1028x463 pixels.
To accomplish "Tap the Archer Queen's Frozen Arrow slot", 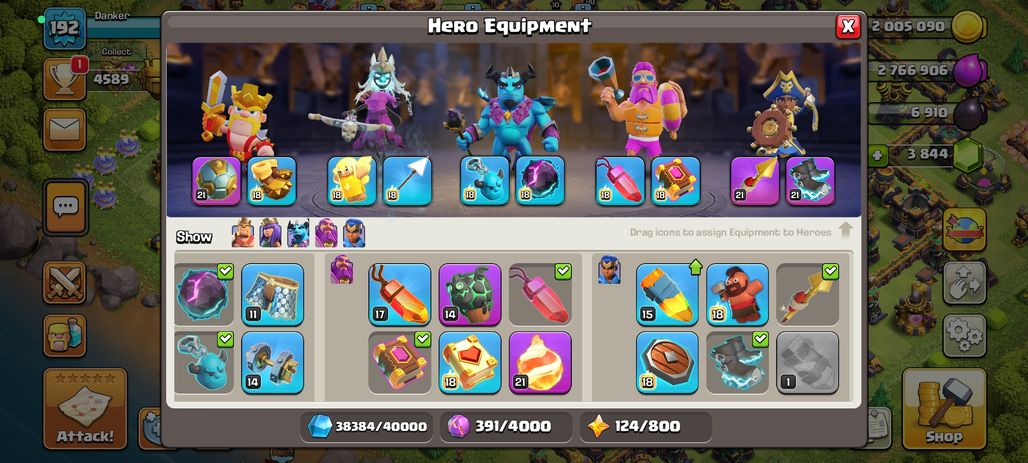I will tap(407, 181).
